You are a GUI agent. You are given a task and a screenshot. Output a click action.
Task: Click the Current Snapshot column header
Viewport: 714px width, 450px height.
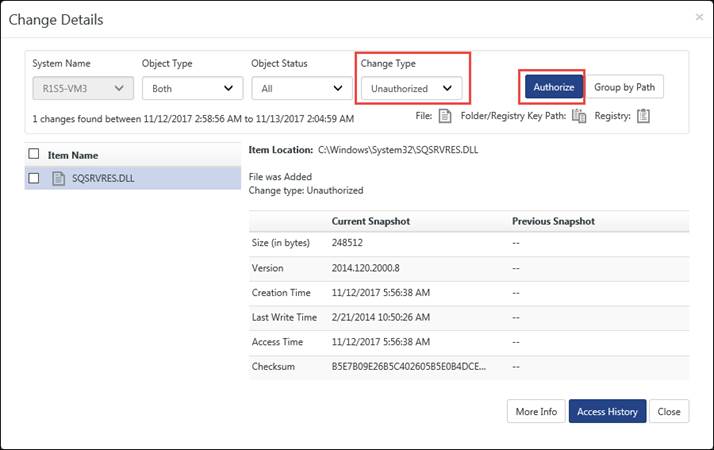[x=371, y=221]
